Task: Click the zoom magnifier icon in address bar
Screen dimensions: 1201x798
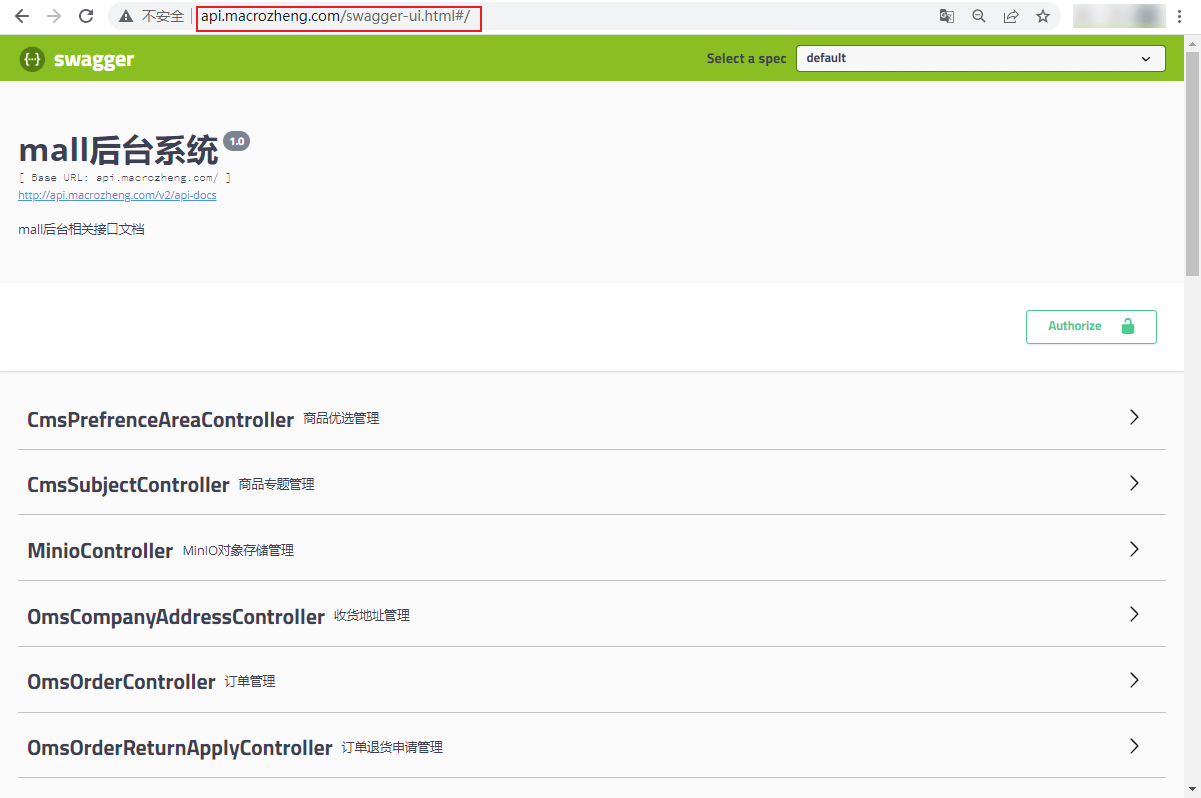Action: tap(979, 16)
